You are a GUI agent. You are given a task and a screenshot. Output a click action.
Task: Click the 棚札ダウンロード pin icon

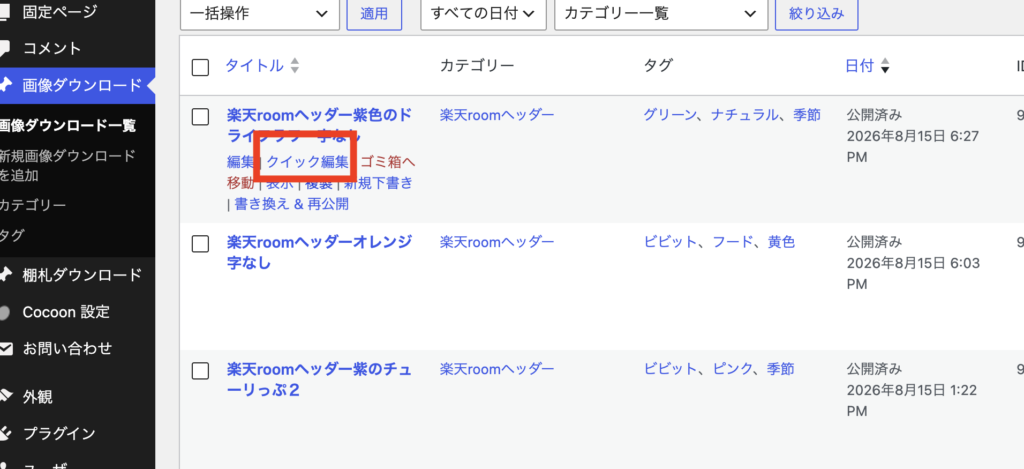coord(5,274)
